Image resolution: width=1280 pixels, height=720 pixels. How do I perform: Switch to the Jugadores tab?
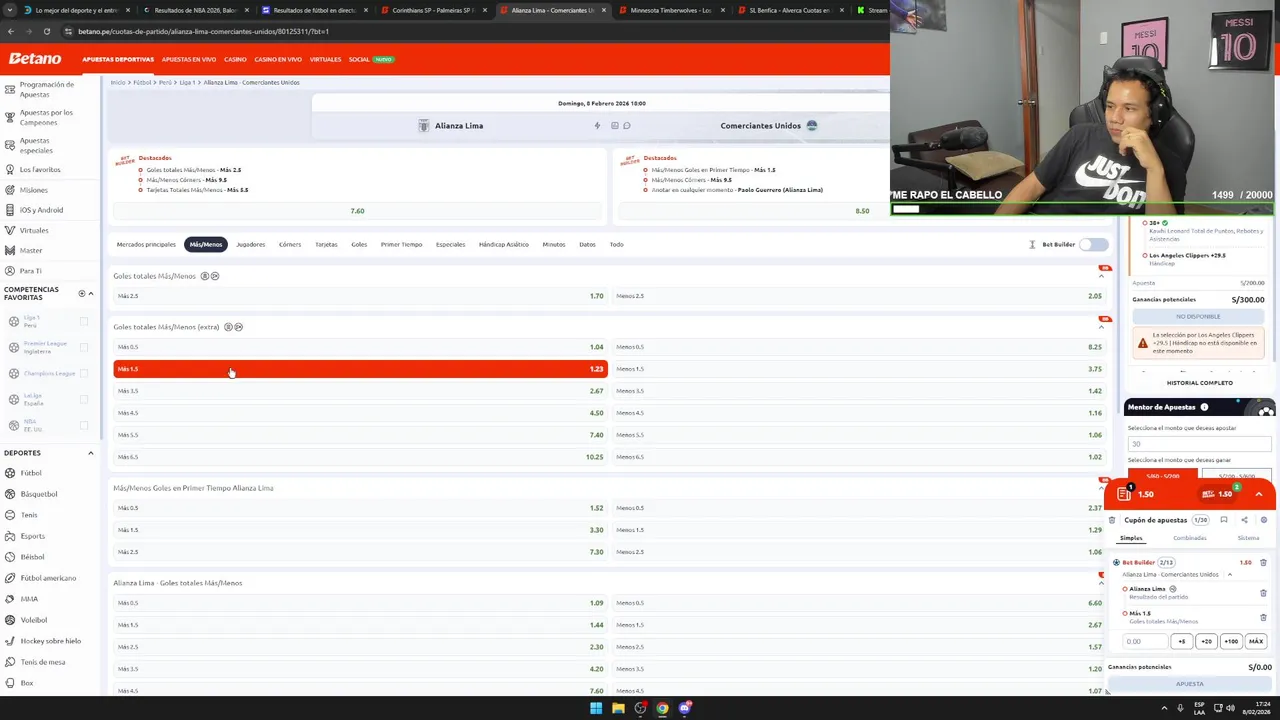(x=250, y=244)
